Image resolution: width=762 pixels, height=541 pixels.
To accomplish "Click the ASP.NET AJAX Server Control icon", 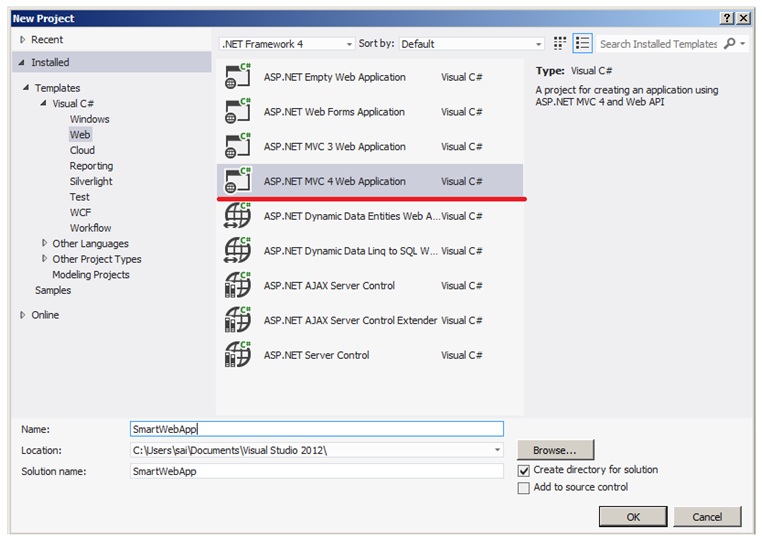I will 238,285.
